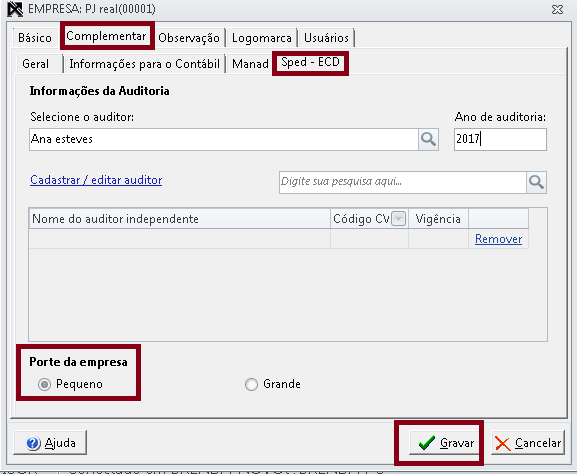Viewport: 577px width, 474px height.
Task: Open the Usuários tab
Action: 326,38
